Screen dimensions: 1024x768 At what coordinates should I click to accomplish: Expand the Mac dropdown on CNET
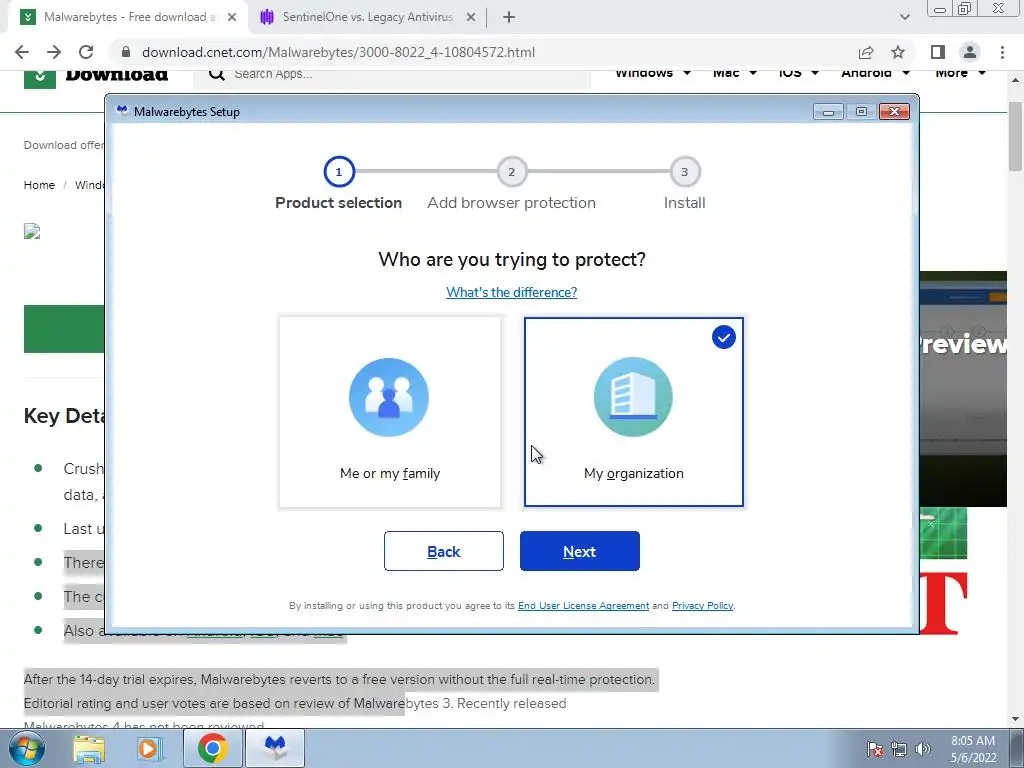pyautogui.click(x=735, y=74)
